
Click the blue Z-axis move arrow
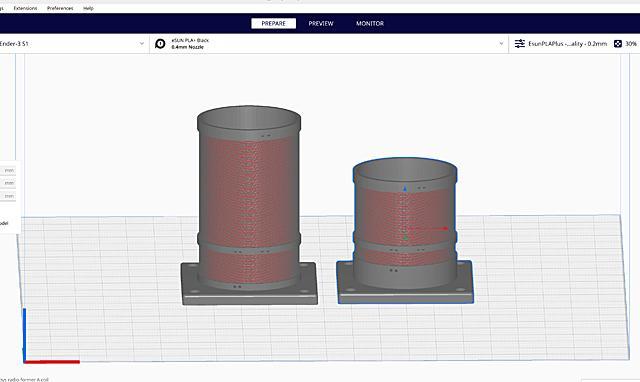tap(405, 188)
